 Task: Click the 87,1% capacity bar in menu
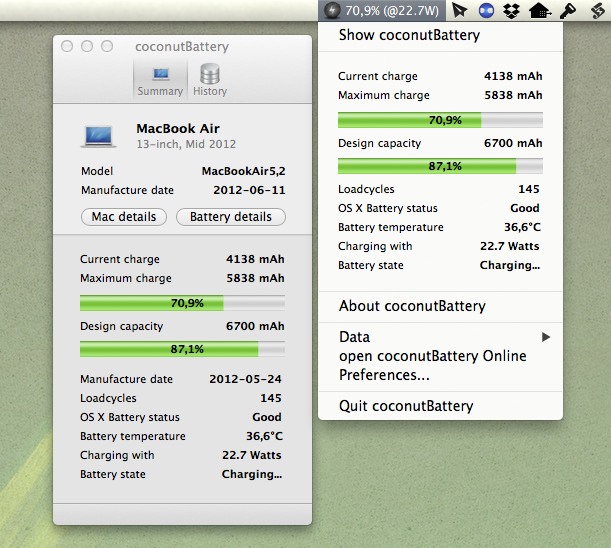[x=440, y=166]
